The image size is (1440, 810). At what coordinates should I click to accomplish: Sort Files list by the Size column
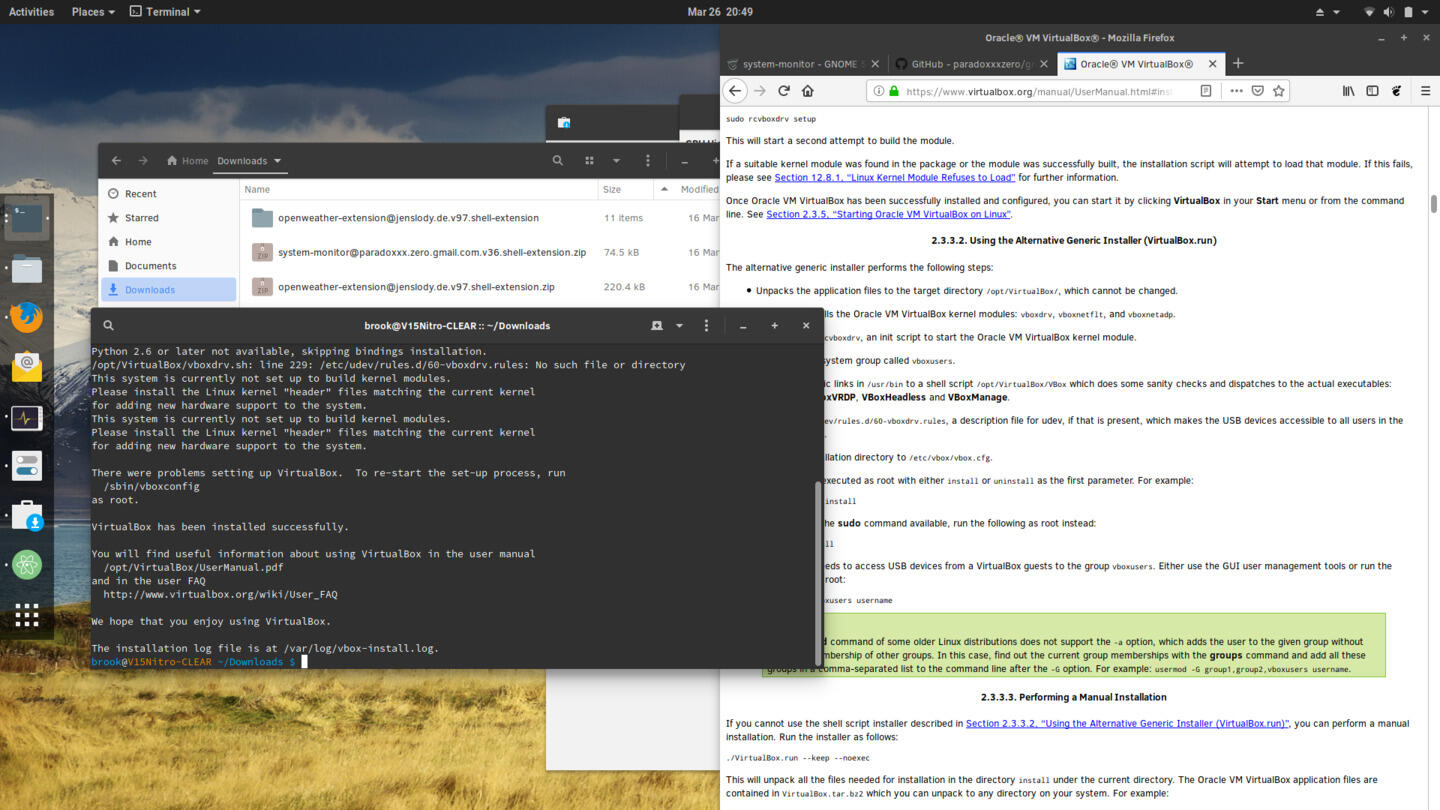tap(624, 189)
